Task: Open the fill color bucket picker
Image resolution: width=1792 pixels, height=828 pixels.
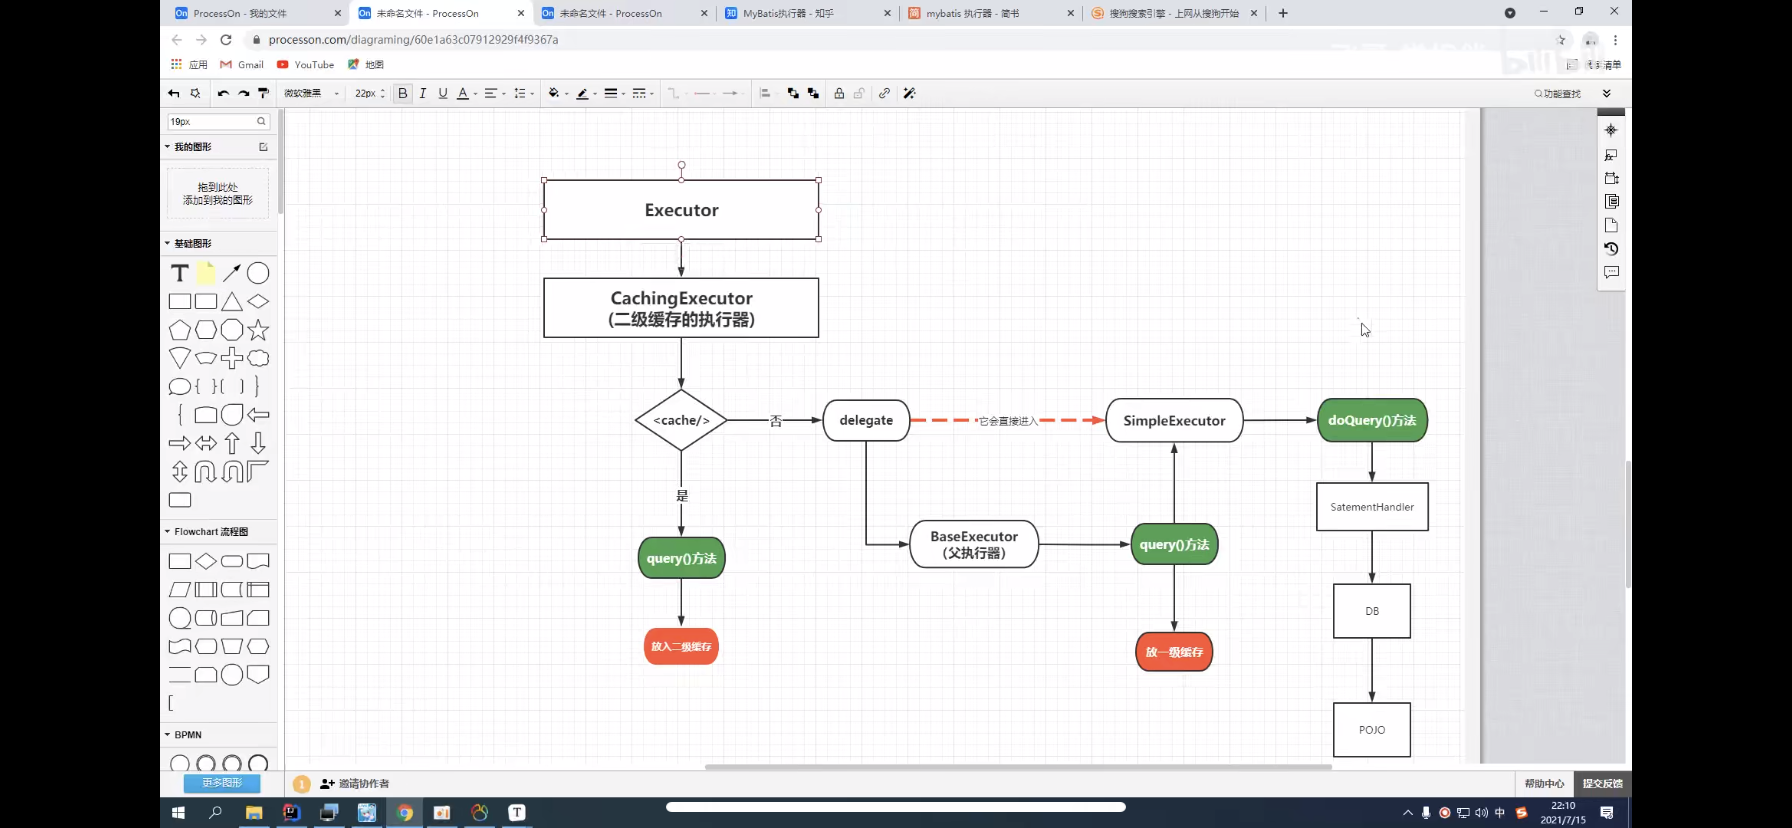Action: 558,93
